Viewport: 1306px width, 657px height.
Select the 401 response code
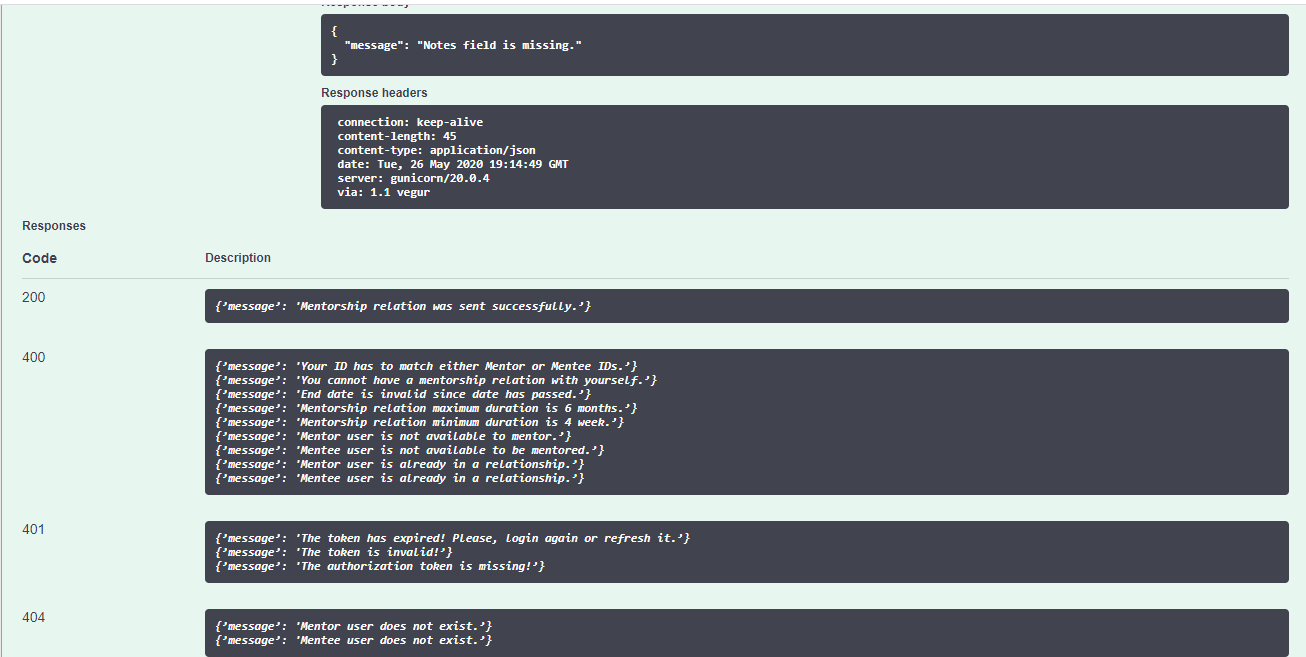pyautogui.click(x=34, y=530)
